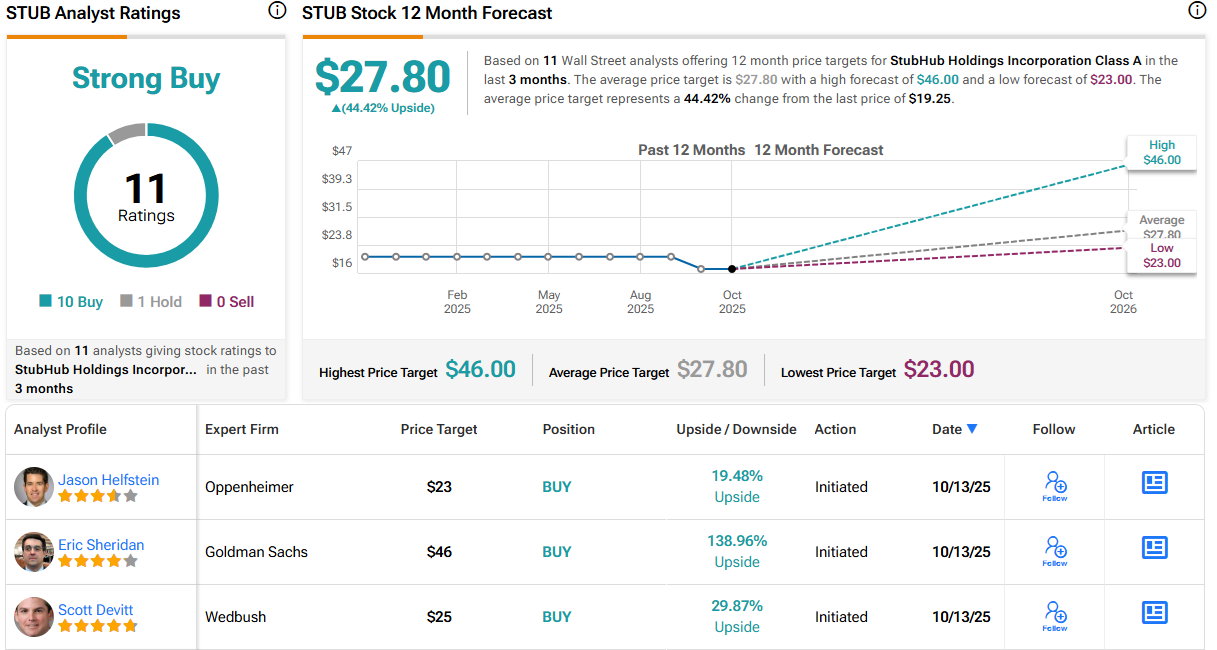Image resolution: width=1217 pixels, height=650 pixels.
Task: Click the October 2025 chart data point
Action: 732,269
